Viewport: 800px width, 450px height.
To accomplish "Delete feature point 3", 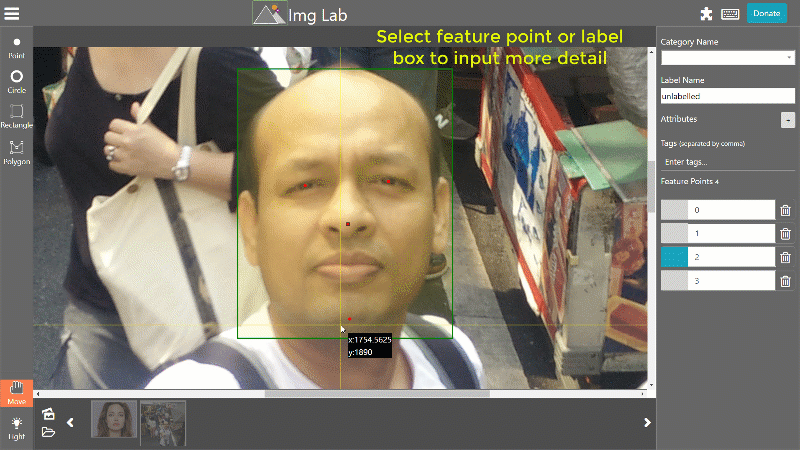I will coord(785,281).
